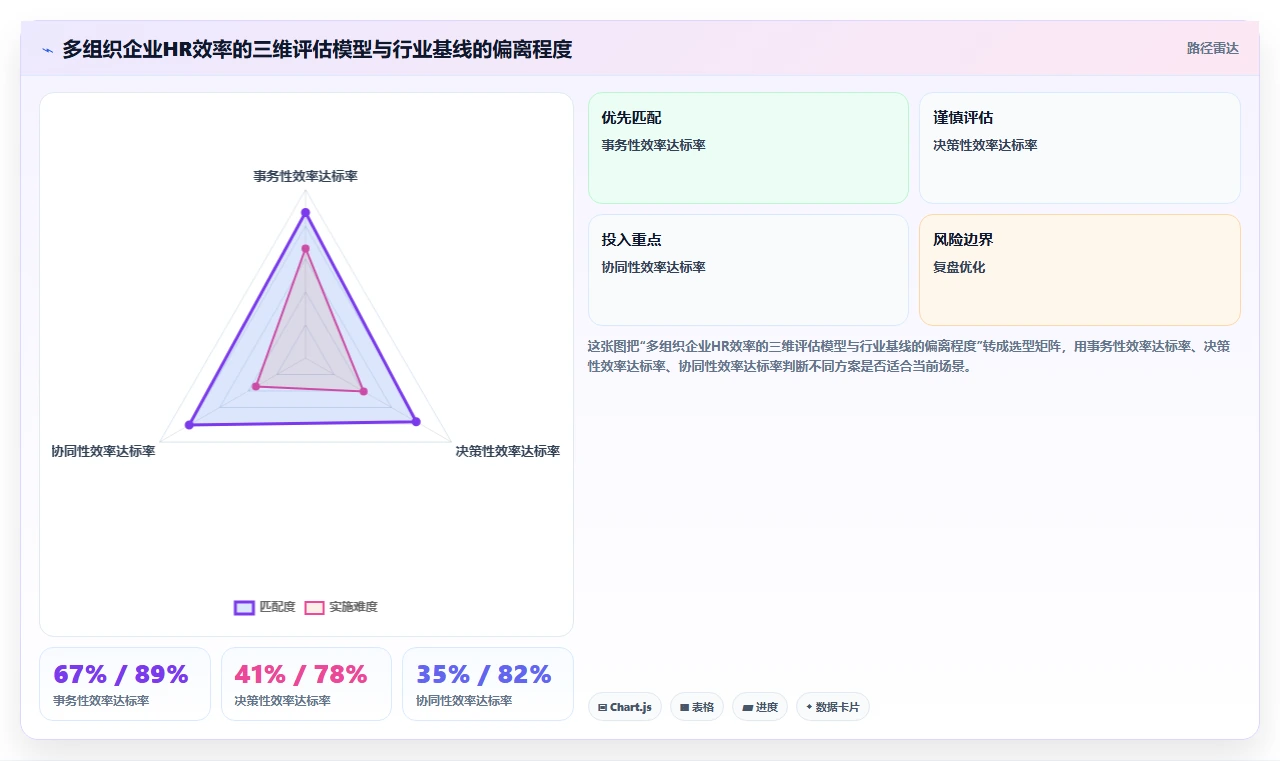Toggle the 实施难度 legend item
The width and height of the screenshot is (1280, 761).
(x=341, y=607)
